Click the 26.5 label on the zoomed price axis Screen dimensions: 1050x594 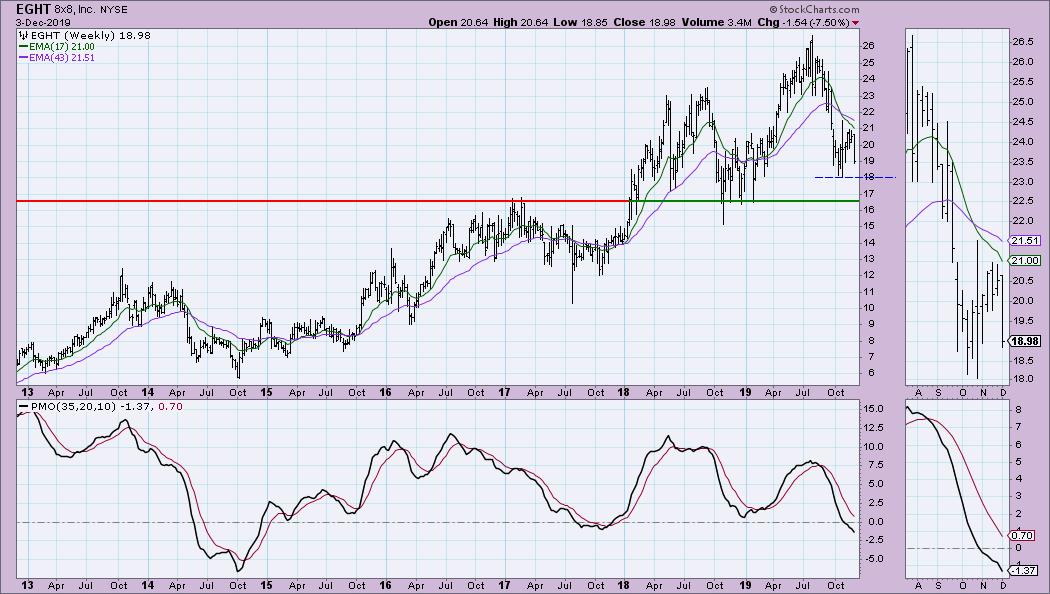pos(1023,42)
